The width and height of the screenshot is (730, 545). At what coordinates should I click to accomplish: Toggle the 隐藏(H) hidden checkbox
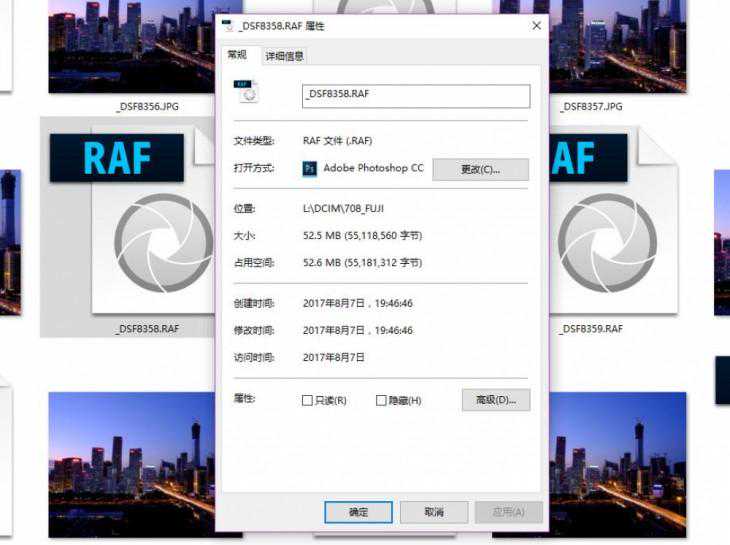pos(381,401)
